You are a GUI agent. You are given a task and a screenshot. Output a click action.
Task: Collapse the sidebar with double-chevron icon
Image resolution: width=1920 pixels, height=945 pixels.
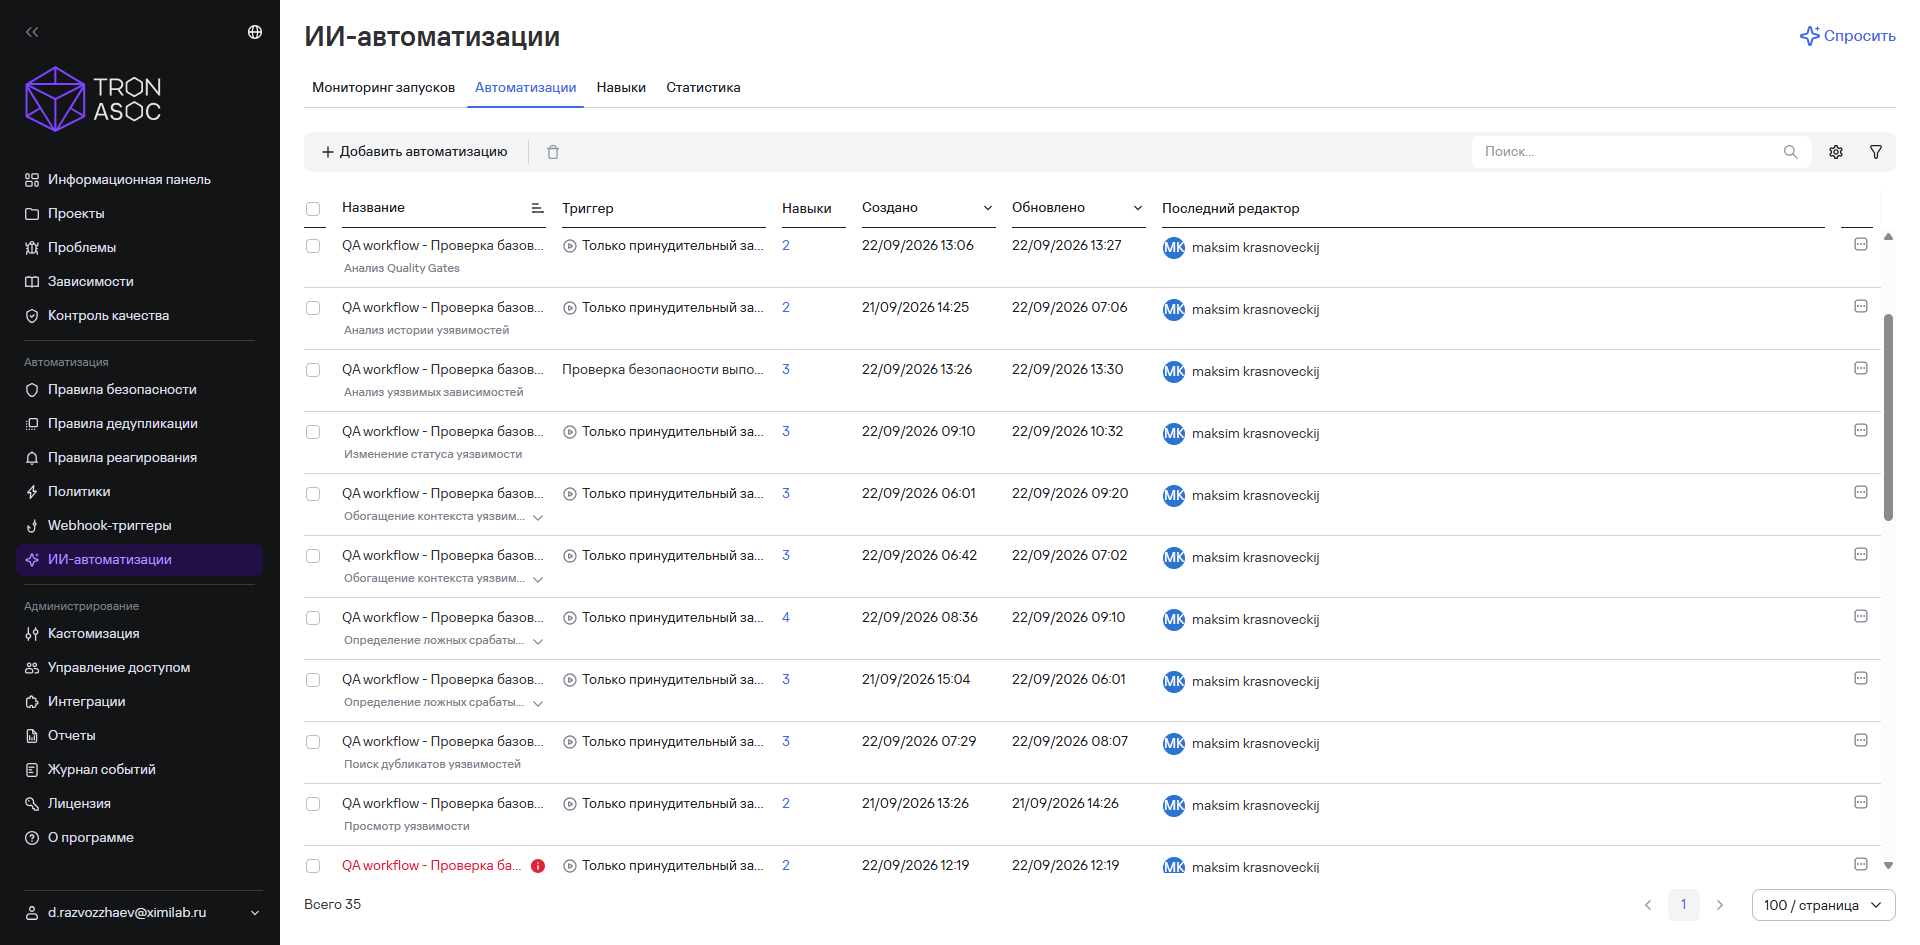(x=32, y=32)
